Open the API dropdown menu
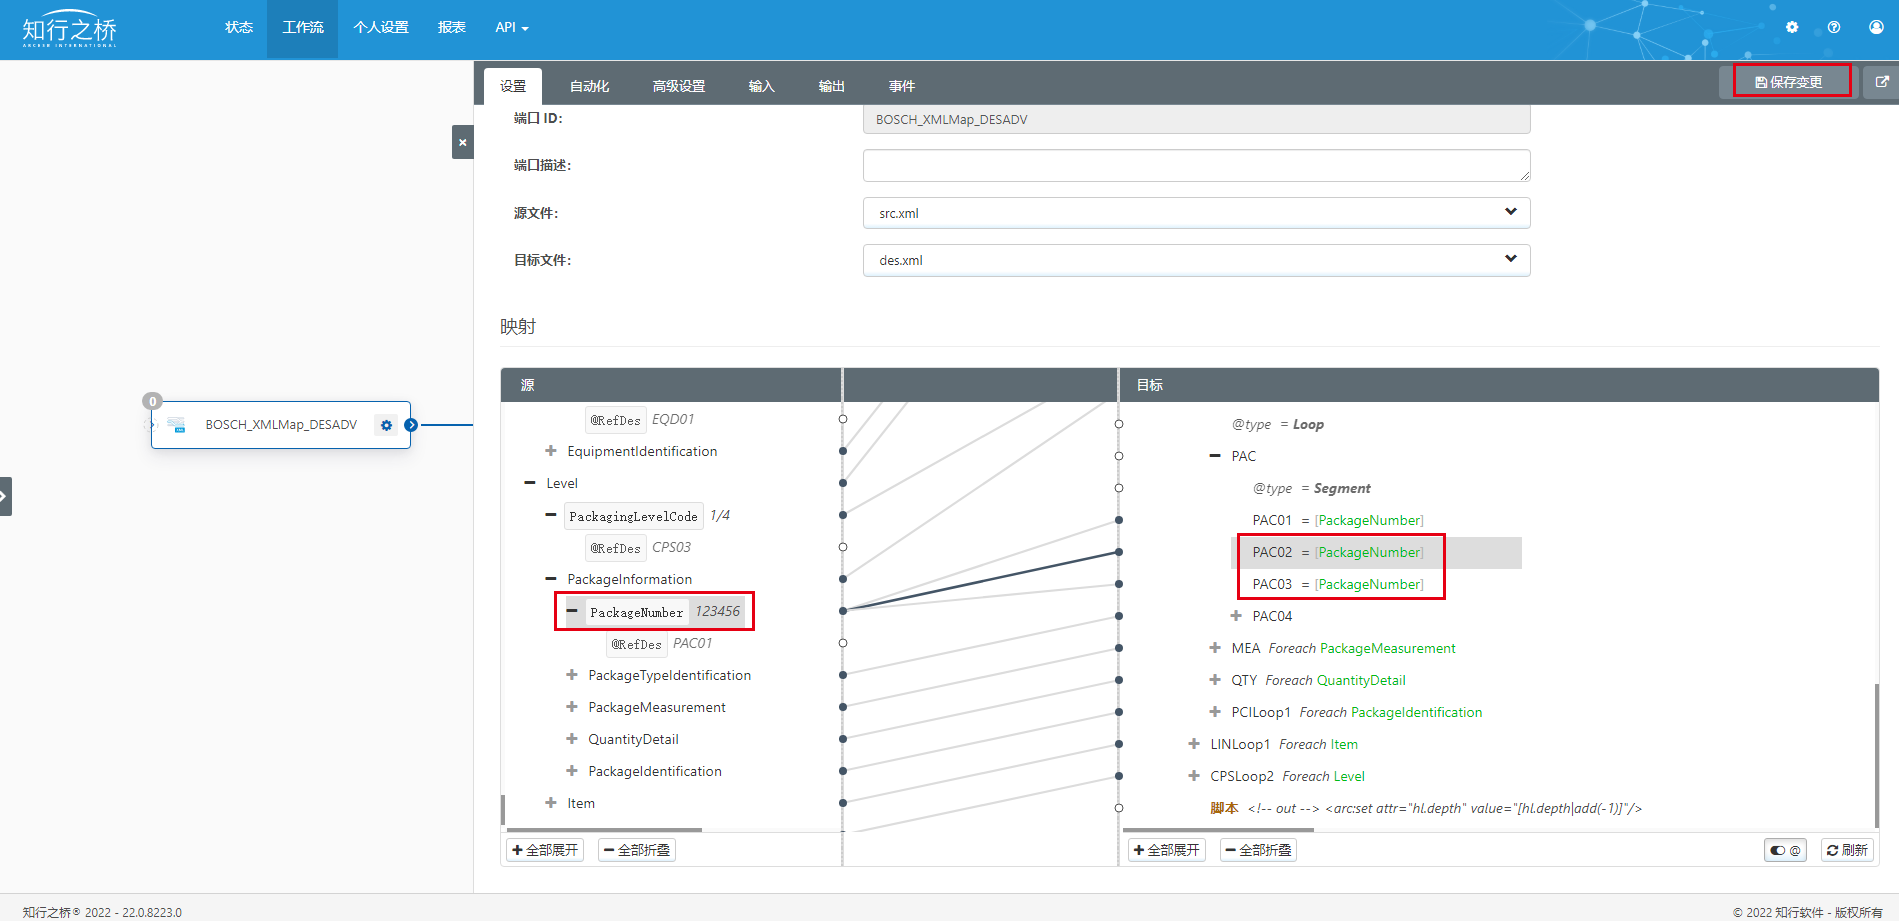Viewport: 1899px width, 921px height. point(512,28)
